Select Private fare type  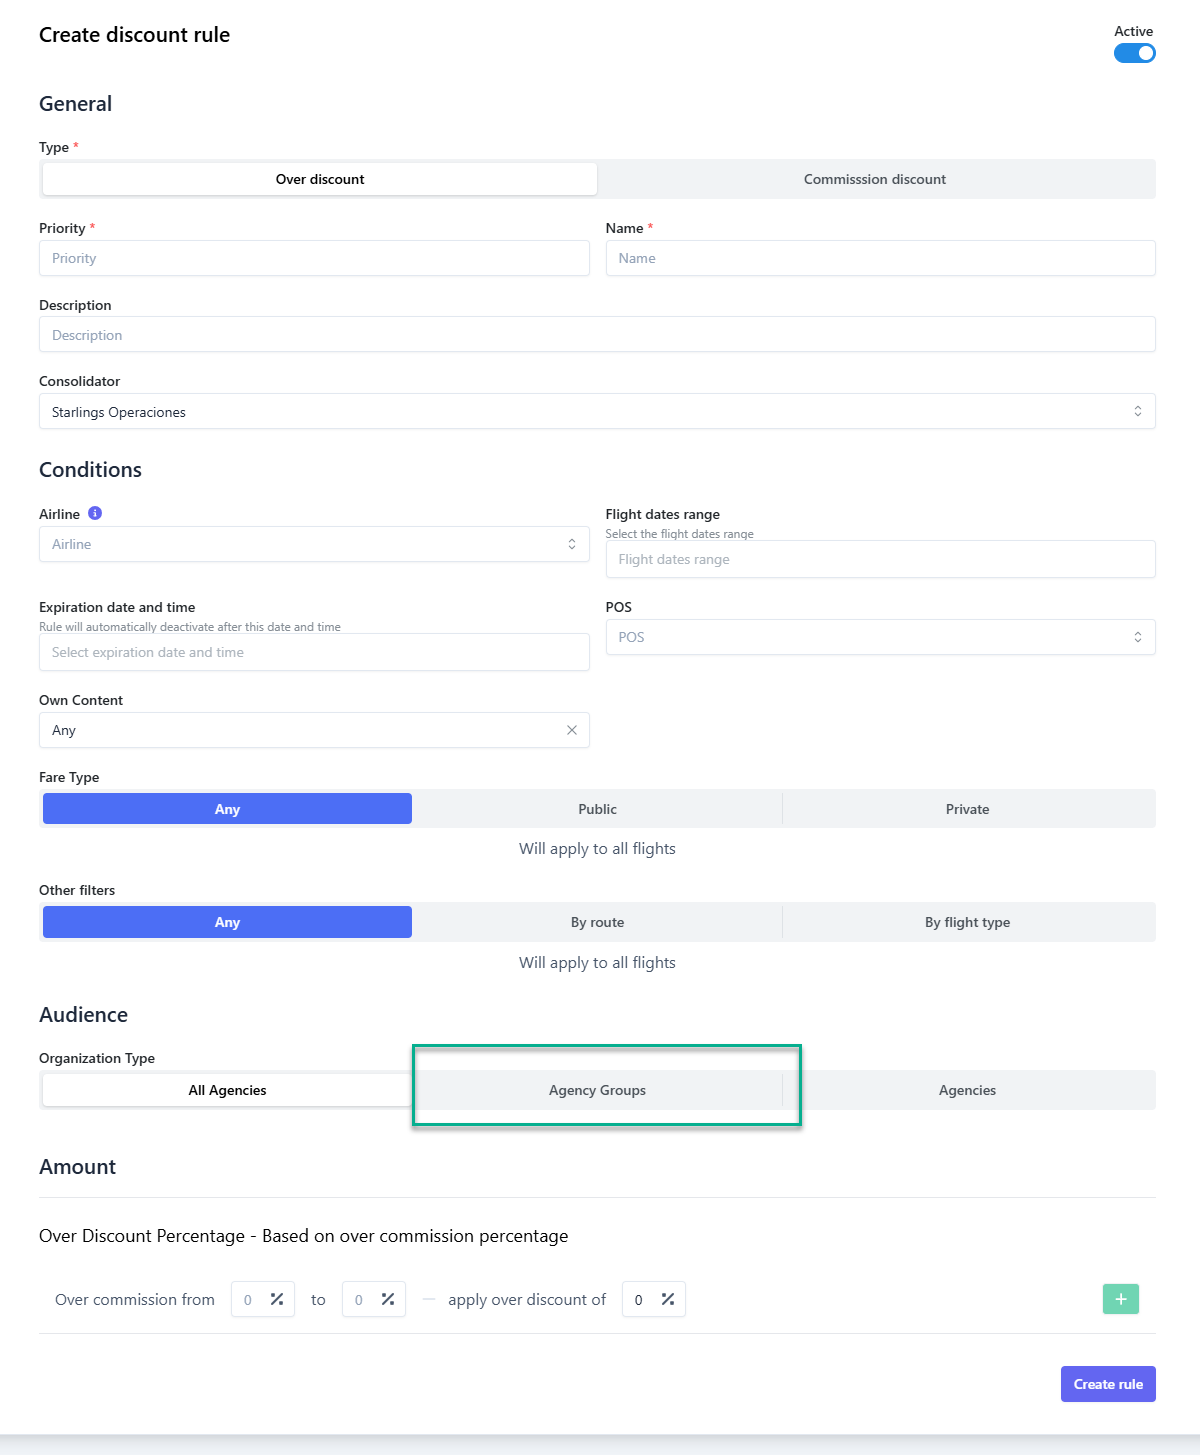(967, 809)
